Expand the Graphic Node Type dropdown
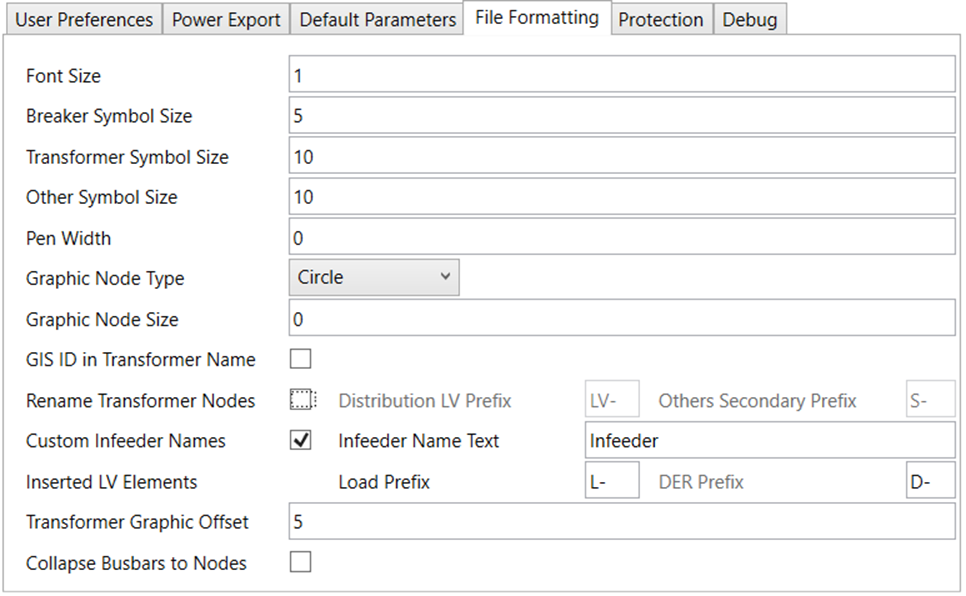 pos(374,278)
